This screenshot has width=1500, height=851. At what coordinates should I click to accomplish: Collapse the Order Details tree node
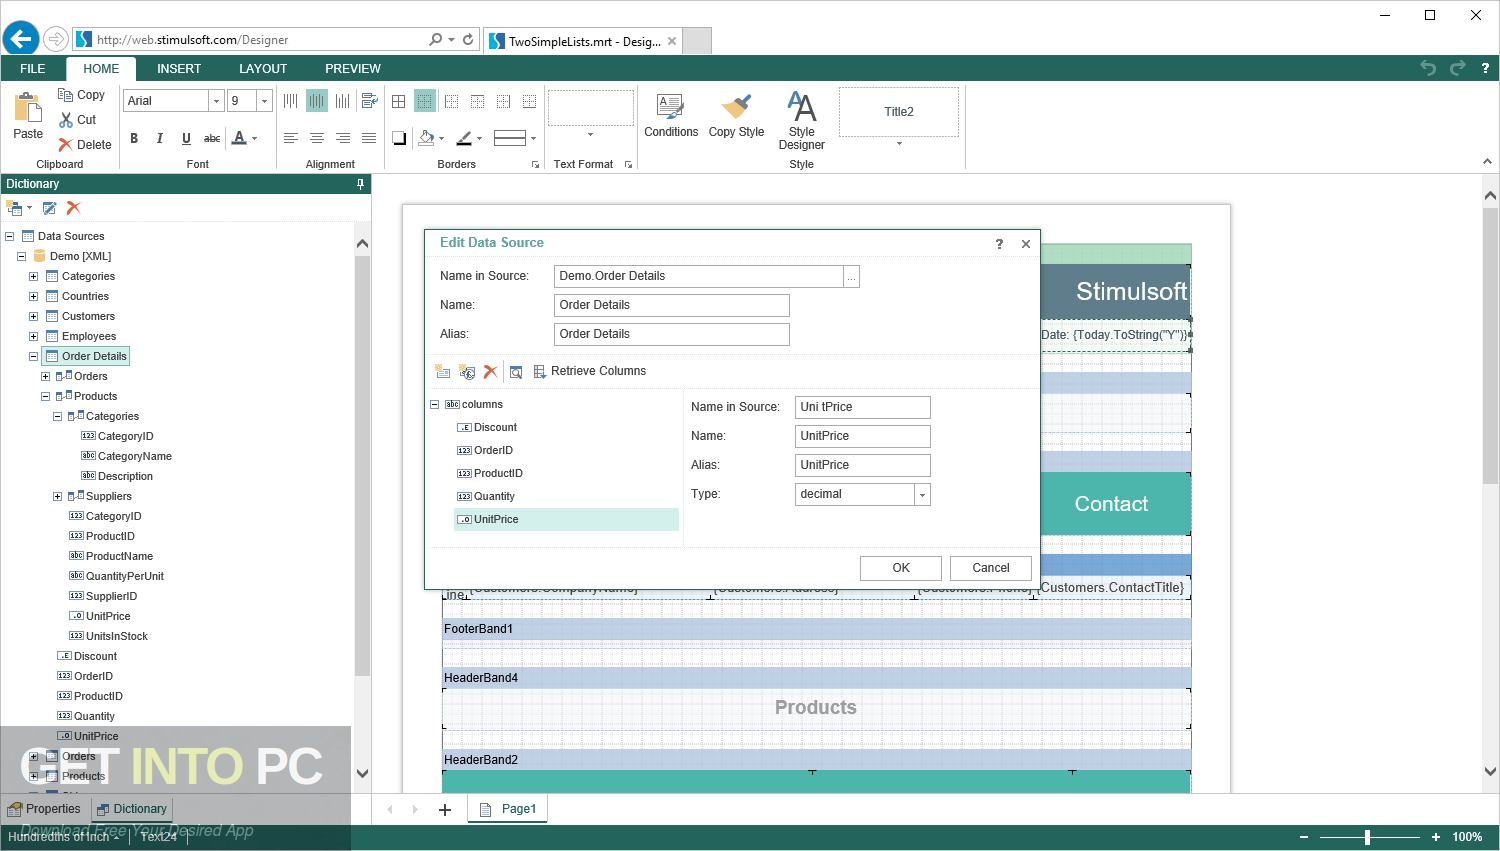33,357
